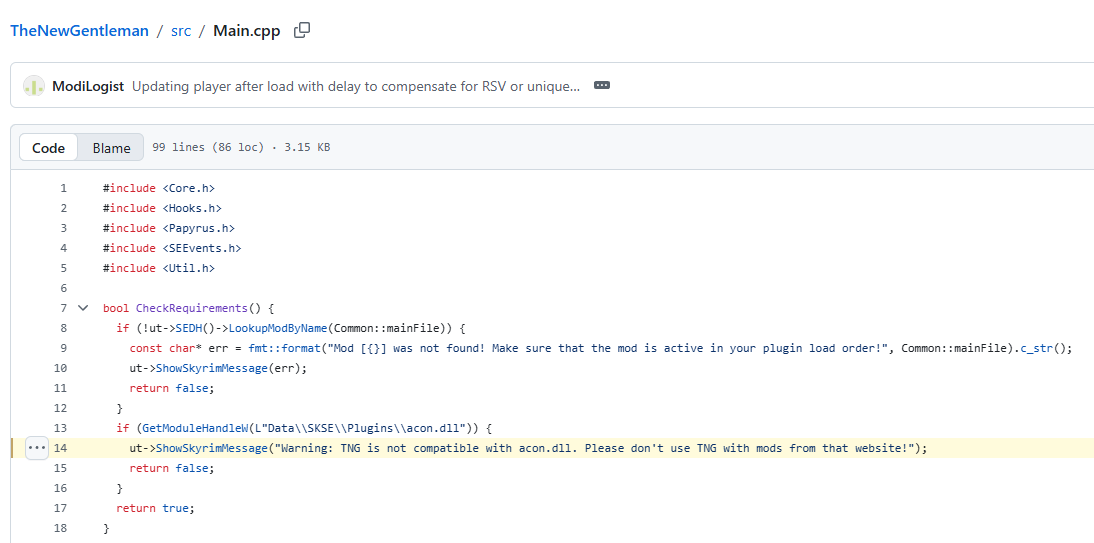Click the ModiLogist avatar image
The image size is (1094, 543).
pos(34,86)
